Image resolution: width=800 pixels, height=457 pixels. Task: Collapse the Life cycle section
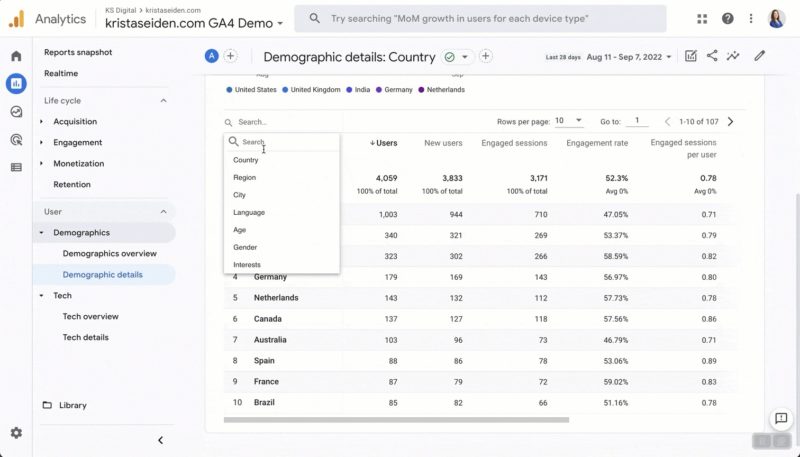tap(163, 101)
